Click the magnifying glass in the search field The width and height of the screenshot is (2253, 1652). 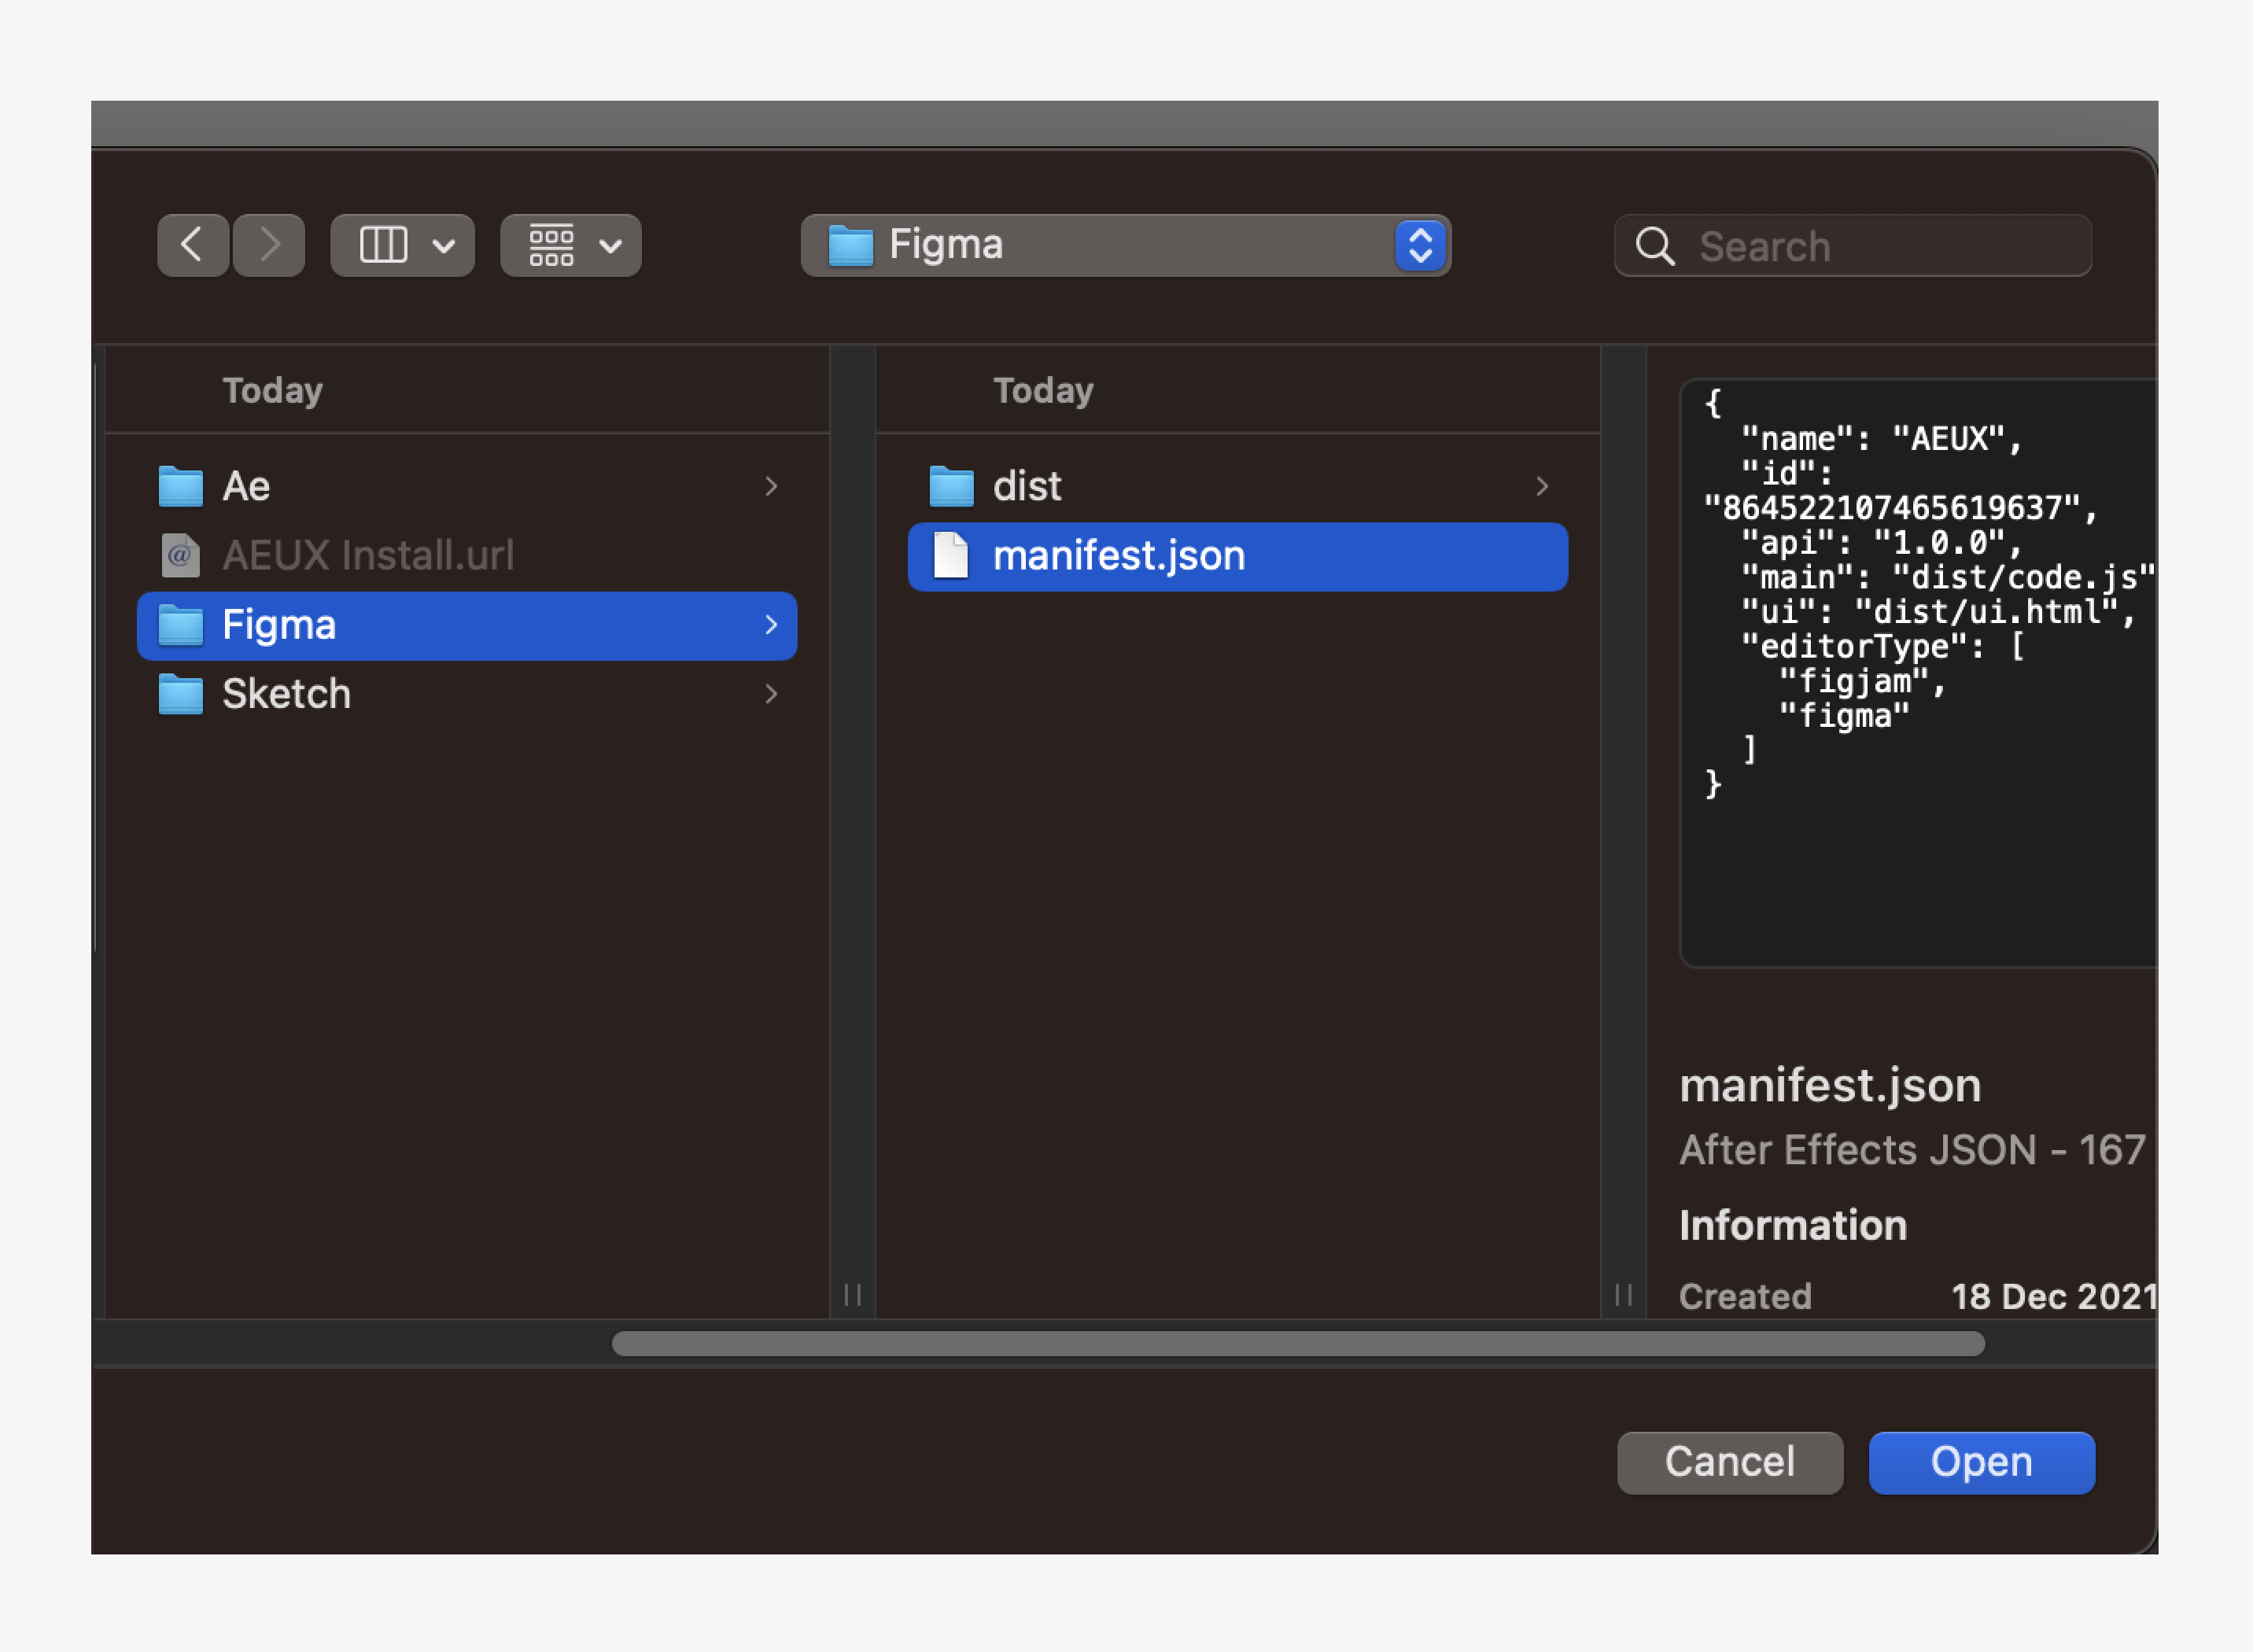click(1655, 246)
